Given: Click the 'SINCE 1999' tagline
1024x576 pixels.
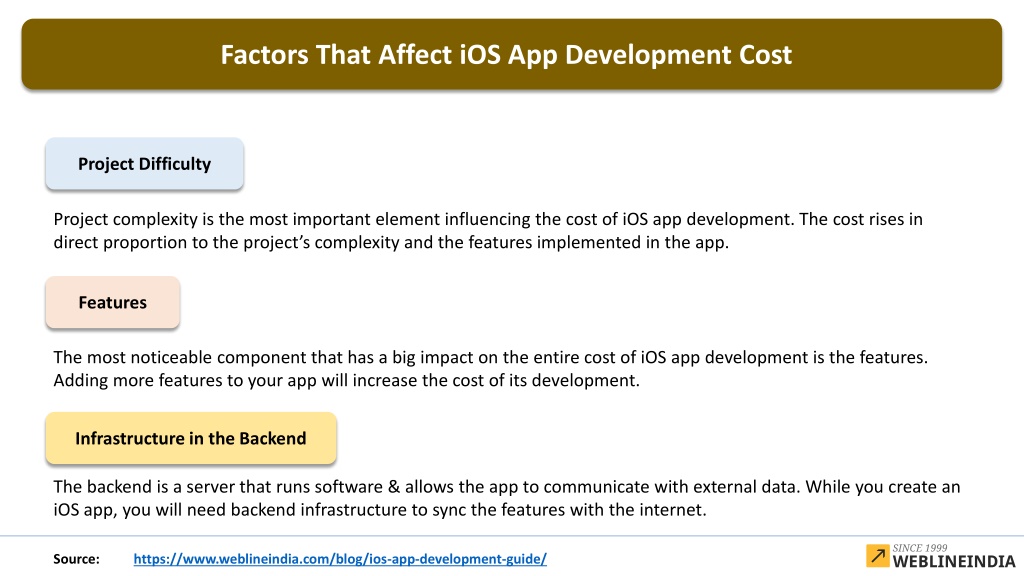Looking at the screenshot, I should coord(920,548).
